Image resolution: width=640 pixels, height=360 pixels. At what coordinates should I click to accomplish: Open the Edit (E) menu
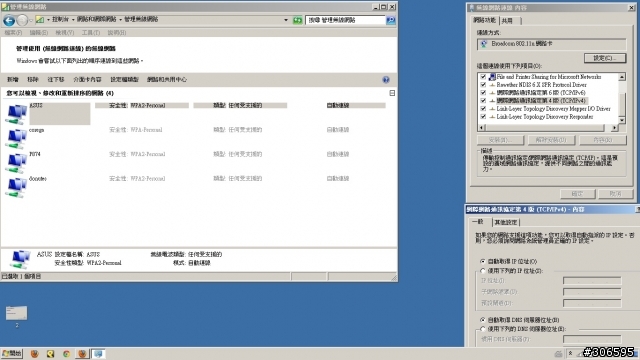(x=39, y=33)
